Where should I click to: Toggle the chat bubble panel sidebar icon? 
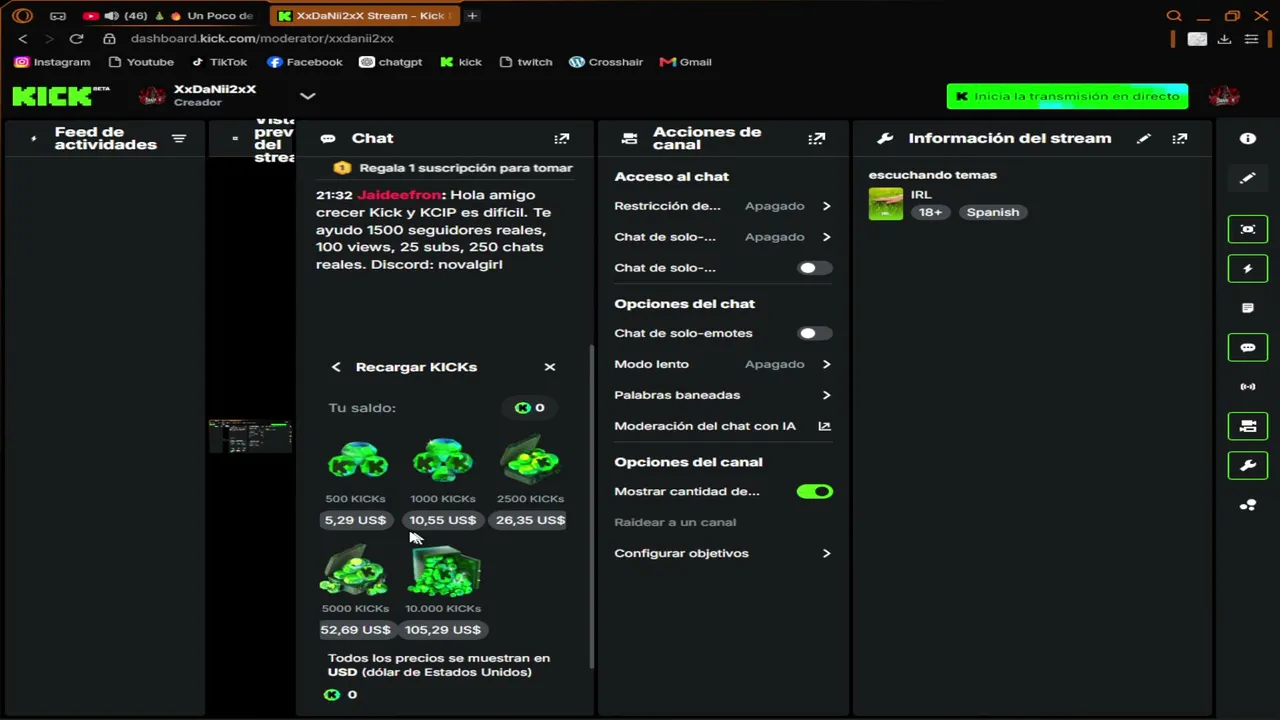1247,348
